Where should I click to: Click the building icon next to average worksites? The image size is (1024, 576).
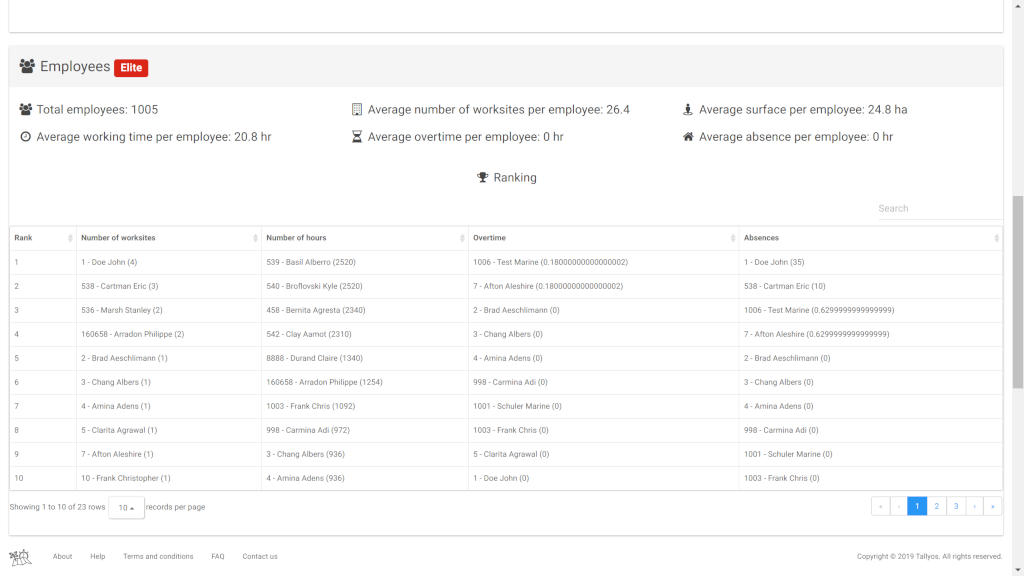(357, 110)
